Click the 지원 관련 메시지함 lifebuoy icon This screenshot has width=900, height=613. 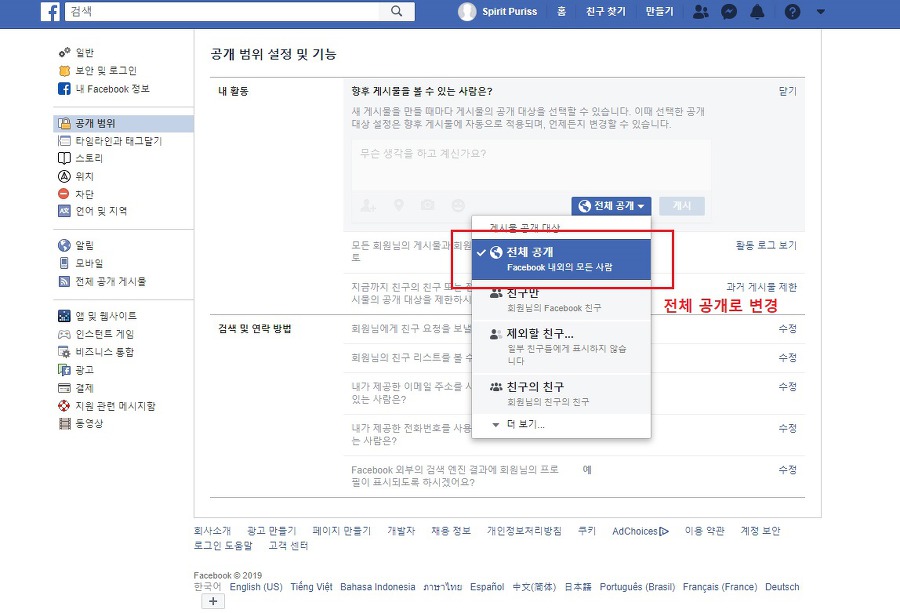[x=64, y=406]
